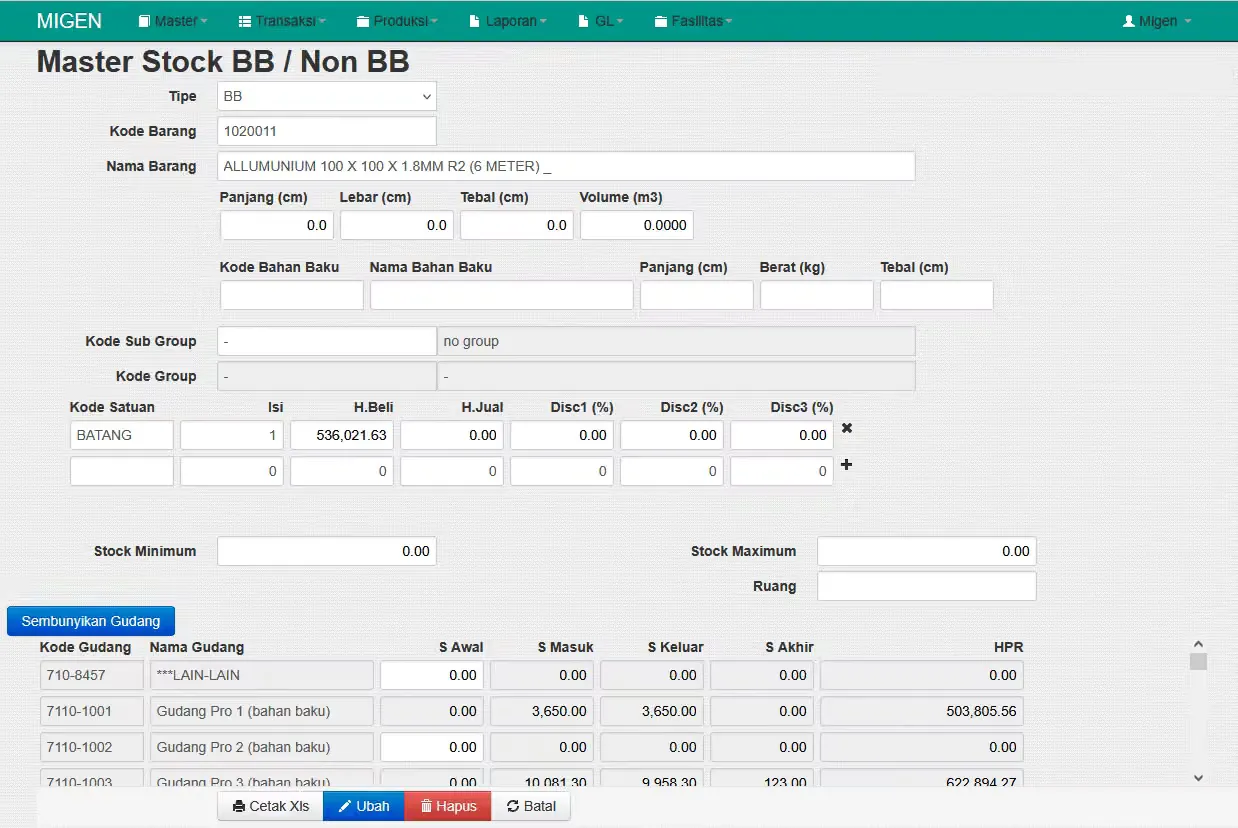Click the Batal button
Viewport: 1238px width, 828px height.
(x=530, y=806)
